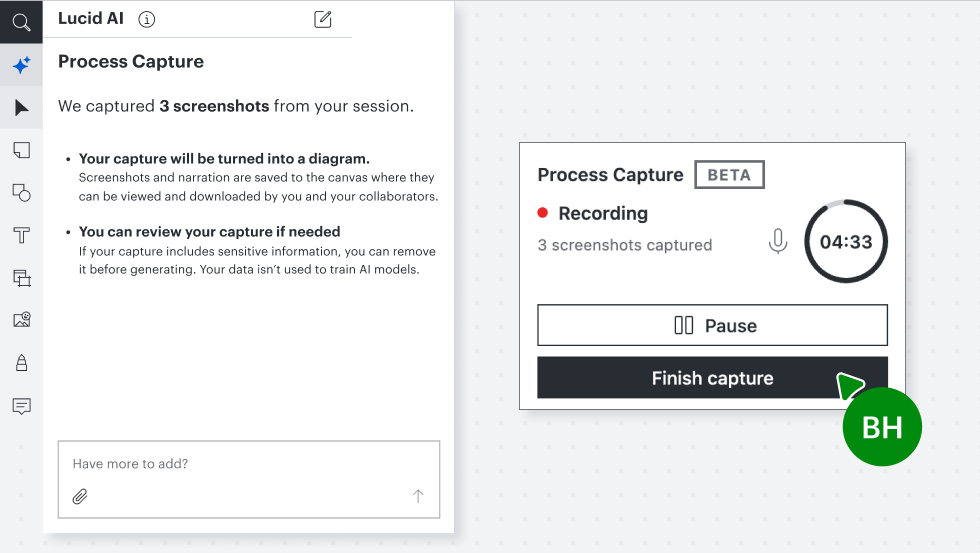The width and height of the screenshot is (980, 553).
Task: Select the Lucid AI sparkle icon
Action: point(21,65)
